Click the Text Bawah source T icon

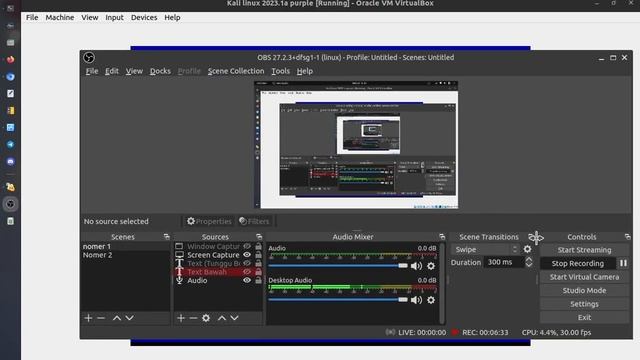[179, 272]
